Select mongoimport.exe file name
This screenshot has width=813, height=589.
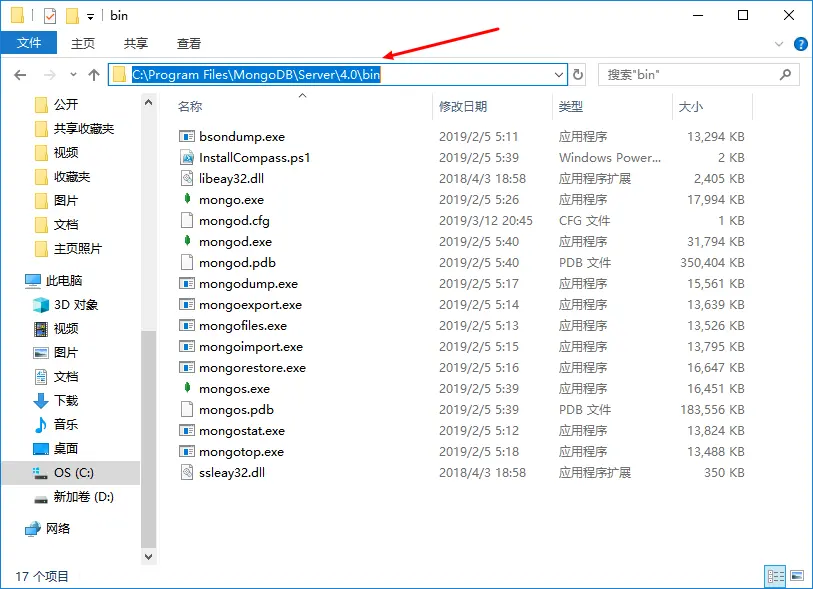click(251, 347)
